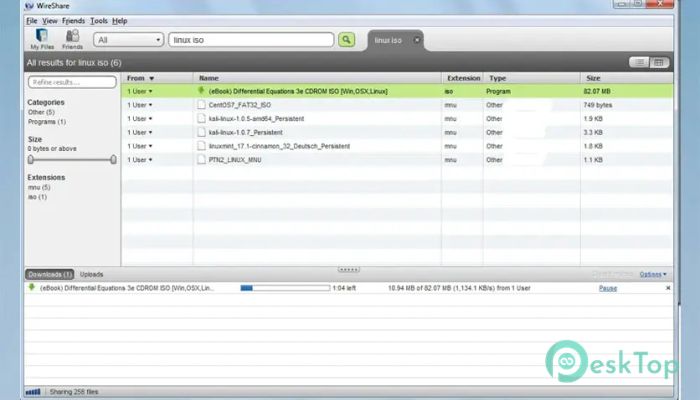Click the Refine results text field
Screen dimensions: 700x400
[72, 82]
